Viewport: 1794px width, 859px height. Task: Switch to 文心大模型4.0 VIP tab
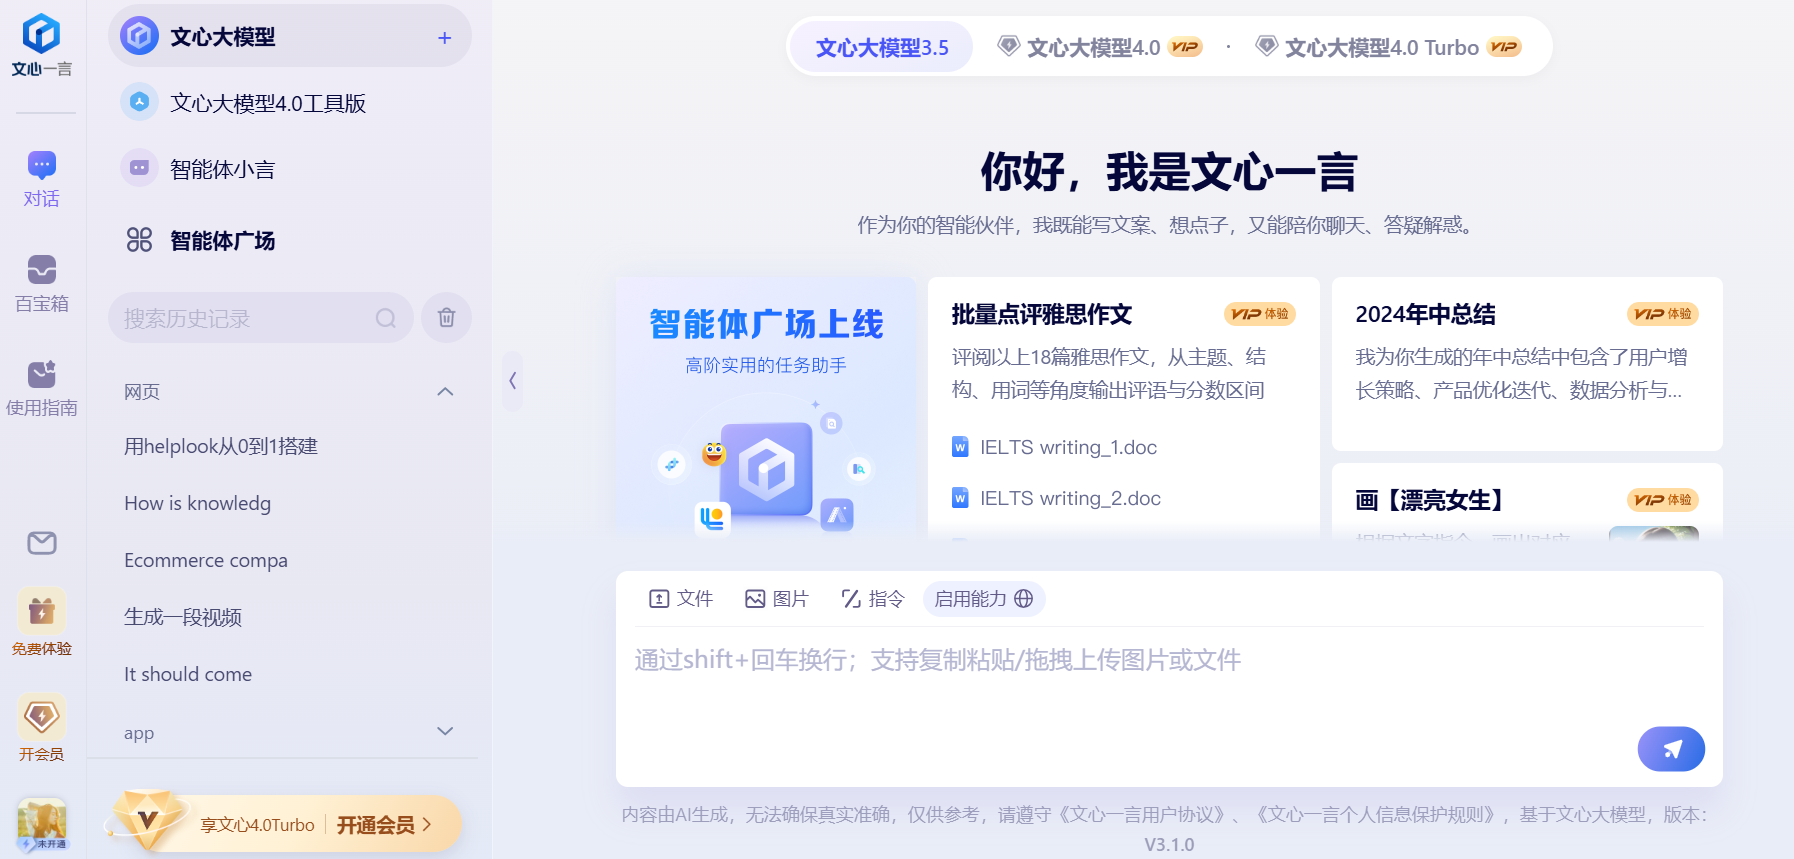(1100, 47)
